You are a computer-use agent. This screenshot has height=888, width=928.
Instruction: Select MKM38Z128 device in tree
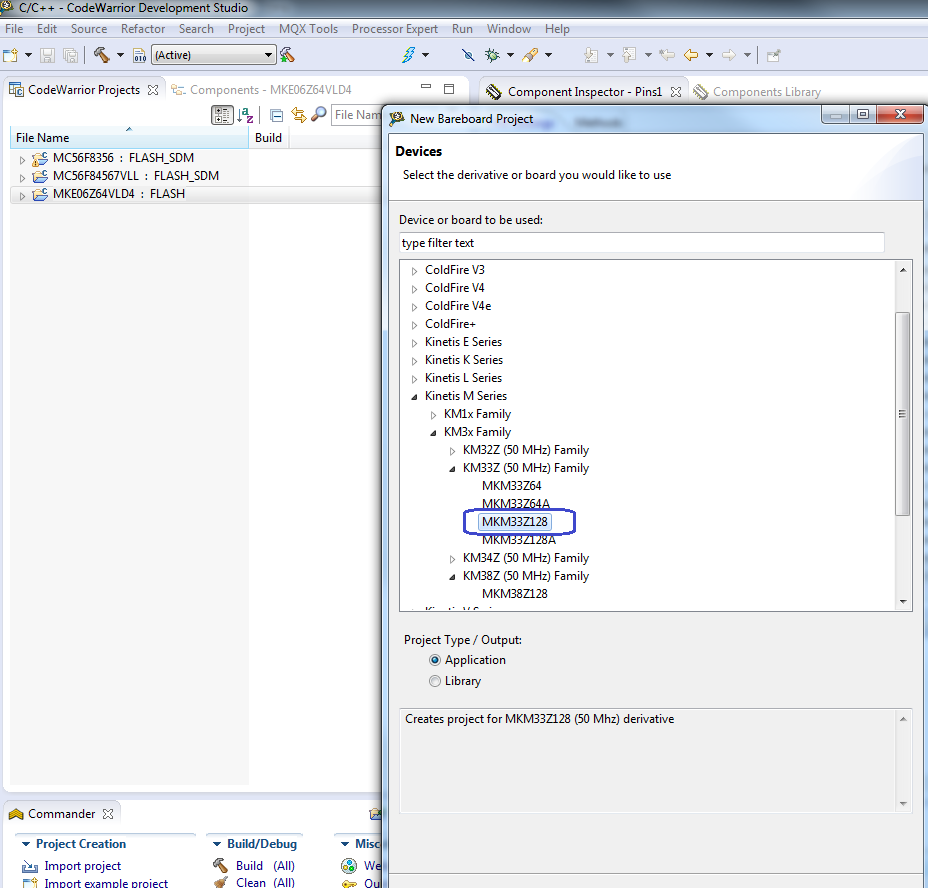(x=514, y=594)
